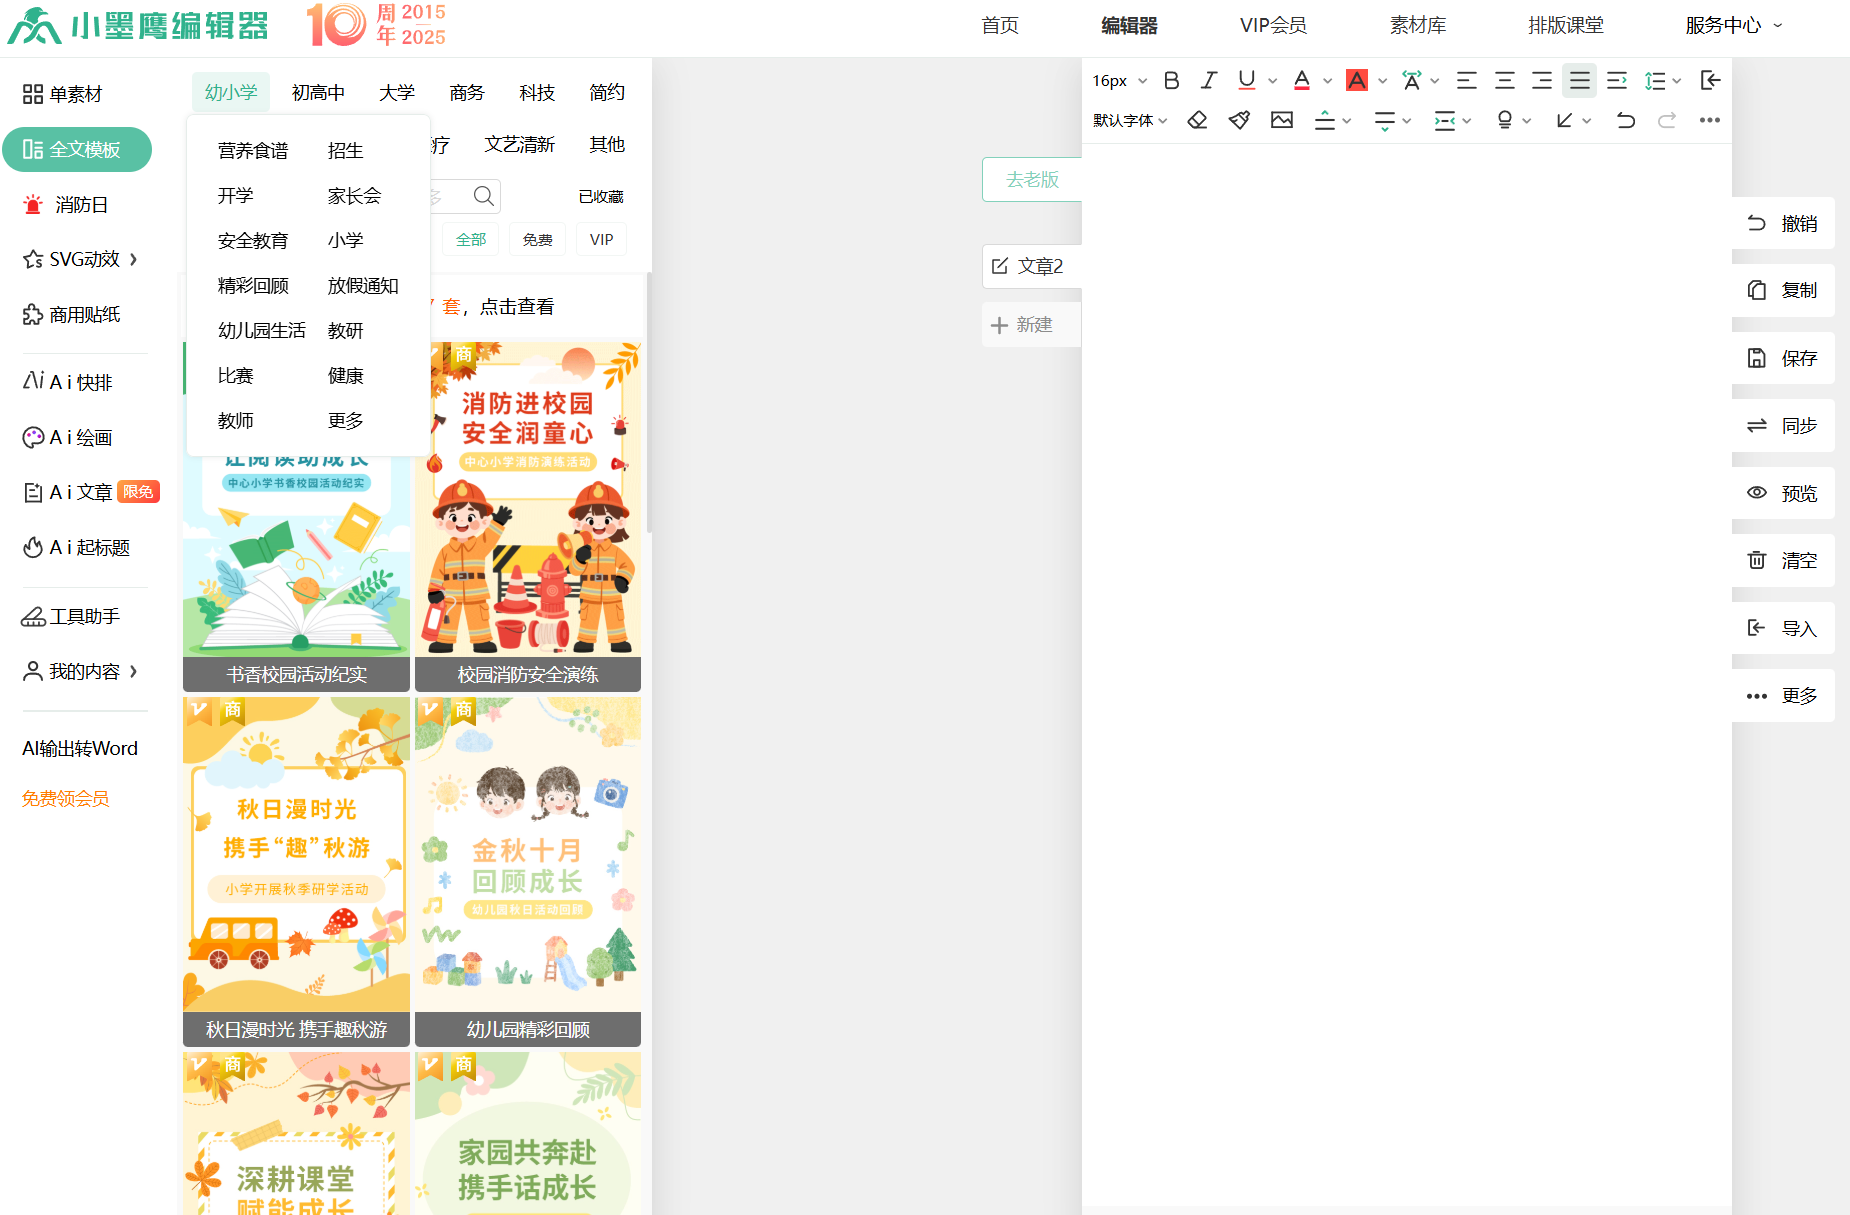Select the VIP filter option
Image resolution: width=1850 pixels, height=1215 pixels.
(601, 240)
